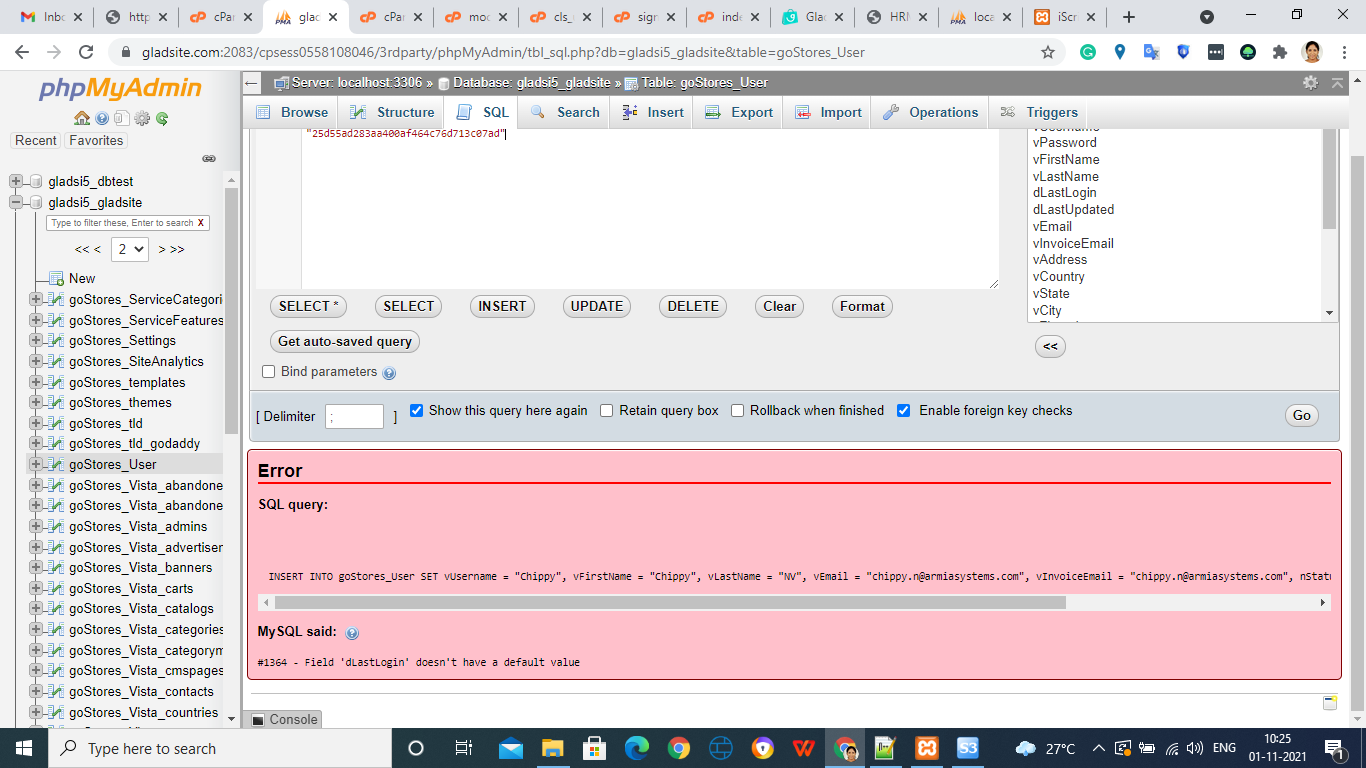Viewport: 1366px width, 768px height.
Task: Enable the Bind parameters checkbox
Action: pyautogui.click(x=268, y=372)
